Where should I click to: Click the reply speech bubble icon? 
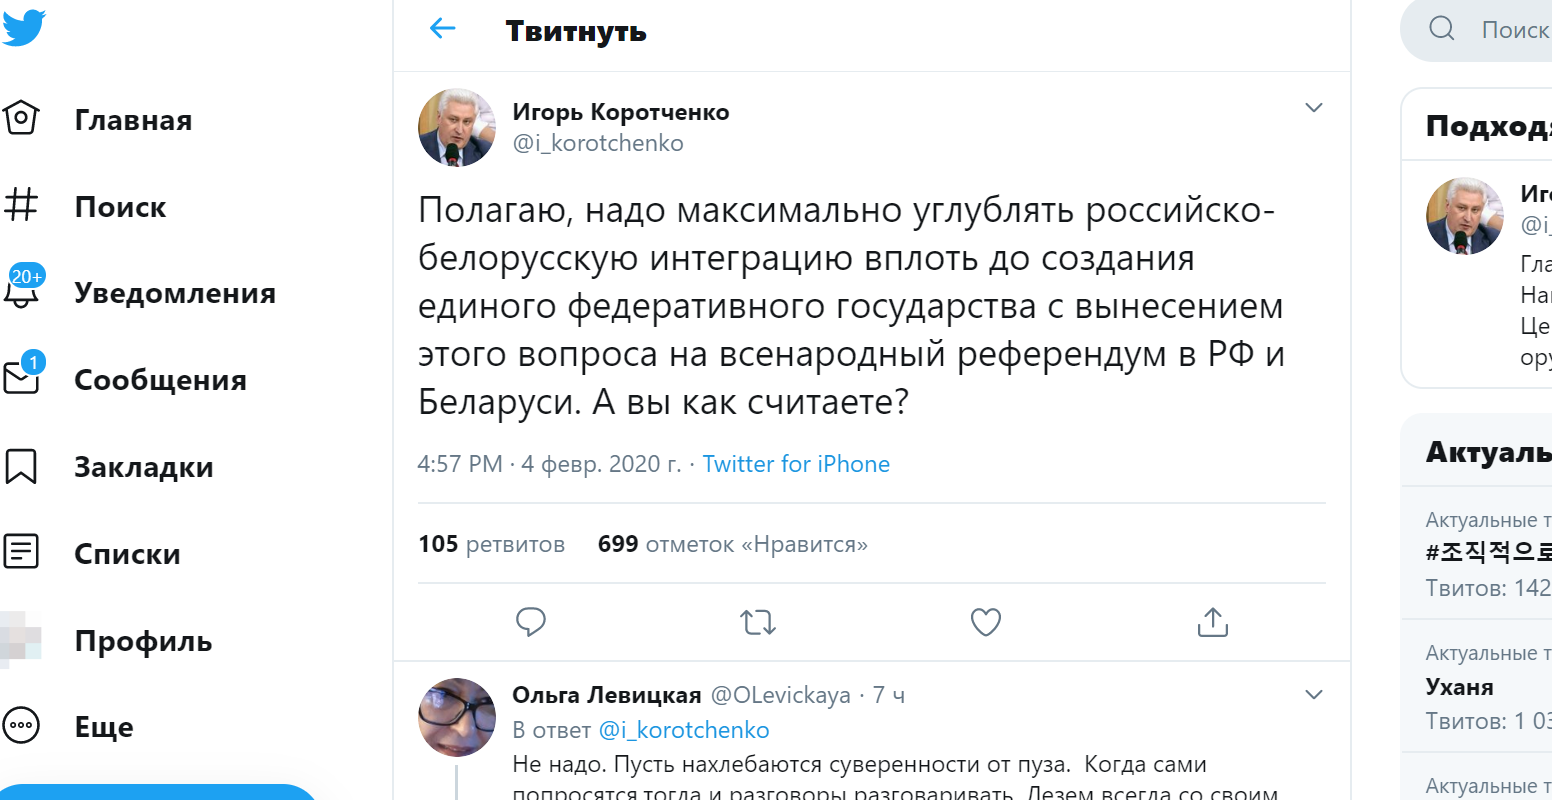tap(531, 622)
